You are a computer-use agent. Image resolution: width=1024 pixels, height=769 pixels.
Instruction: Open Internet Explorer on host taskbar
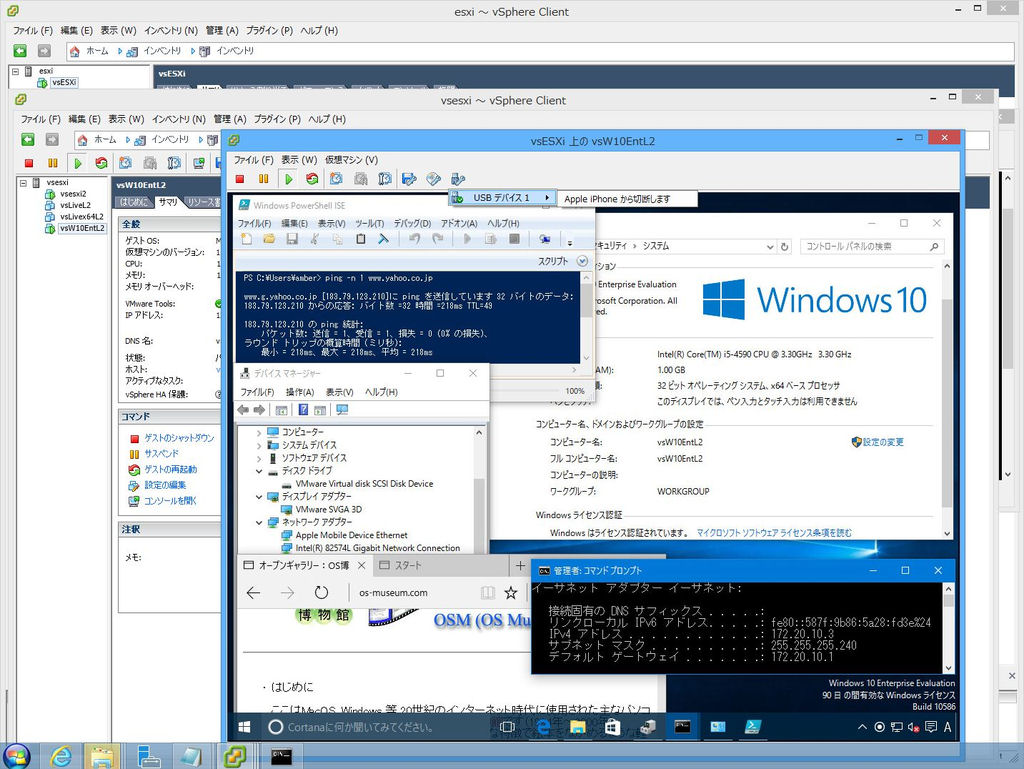(x=61, y=756)
